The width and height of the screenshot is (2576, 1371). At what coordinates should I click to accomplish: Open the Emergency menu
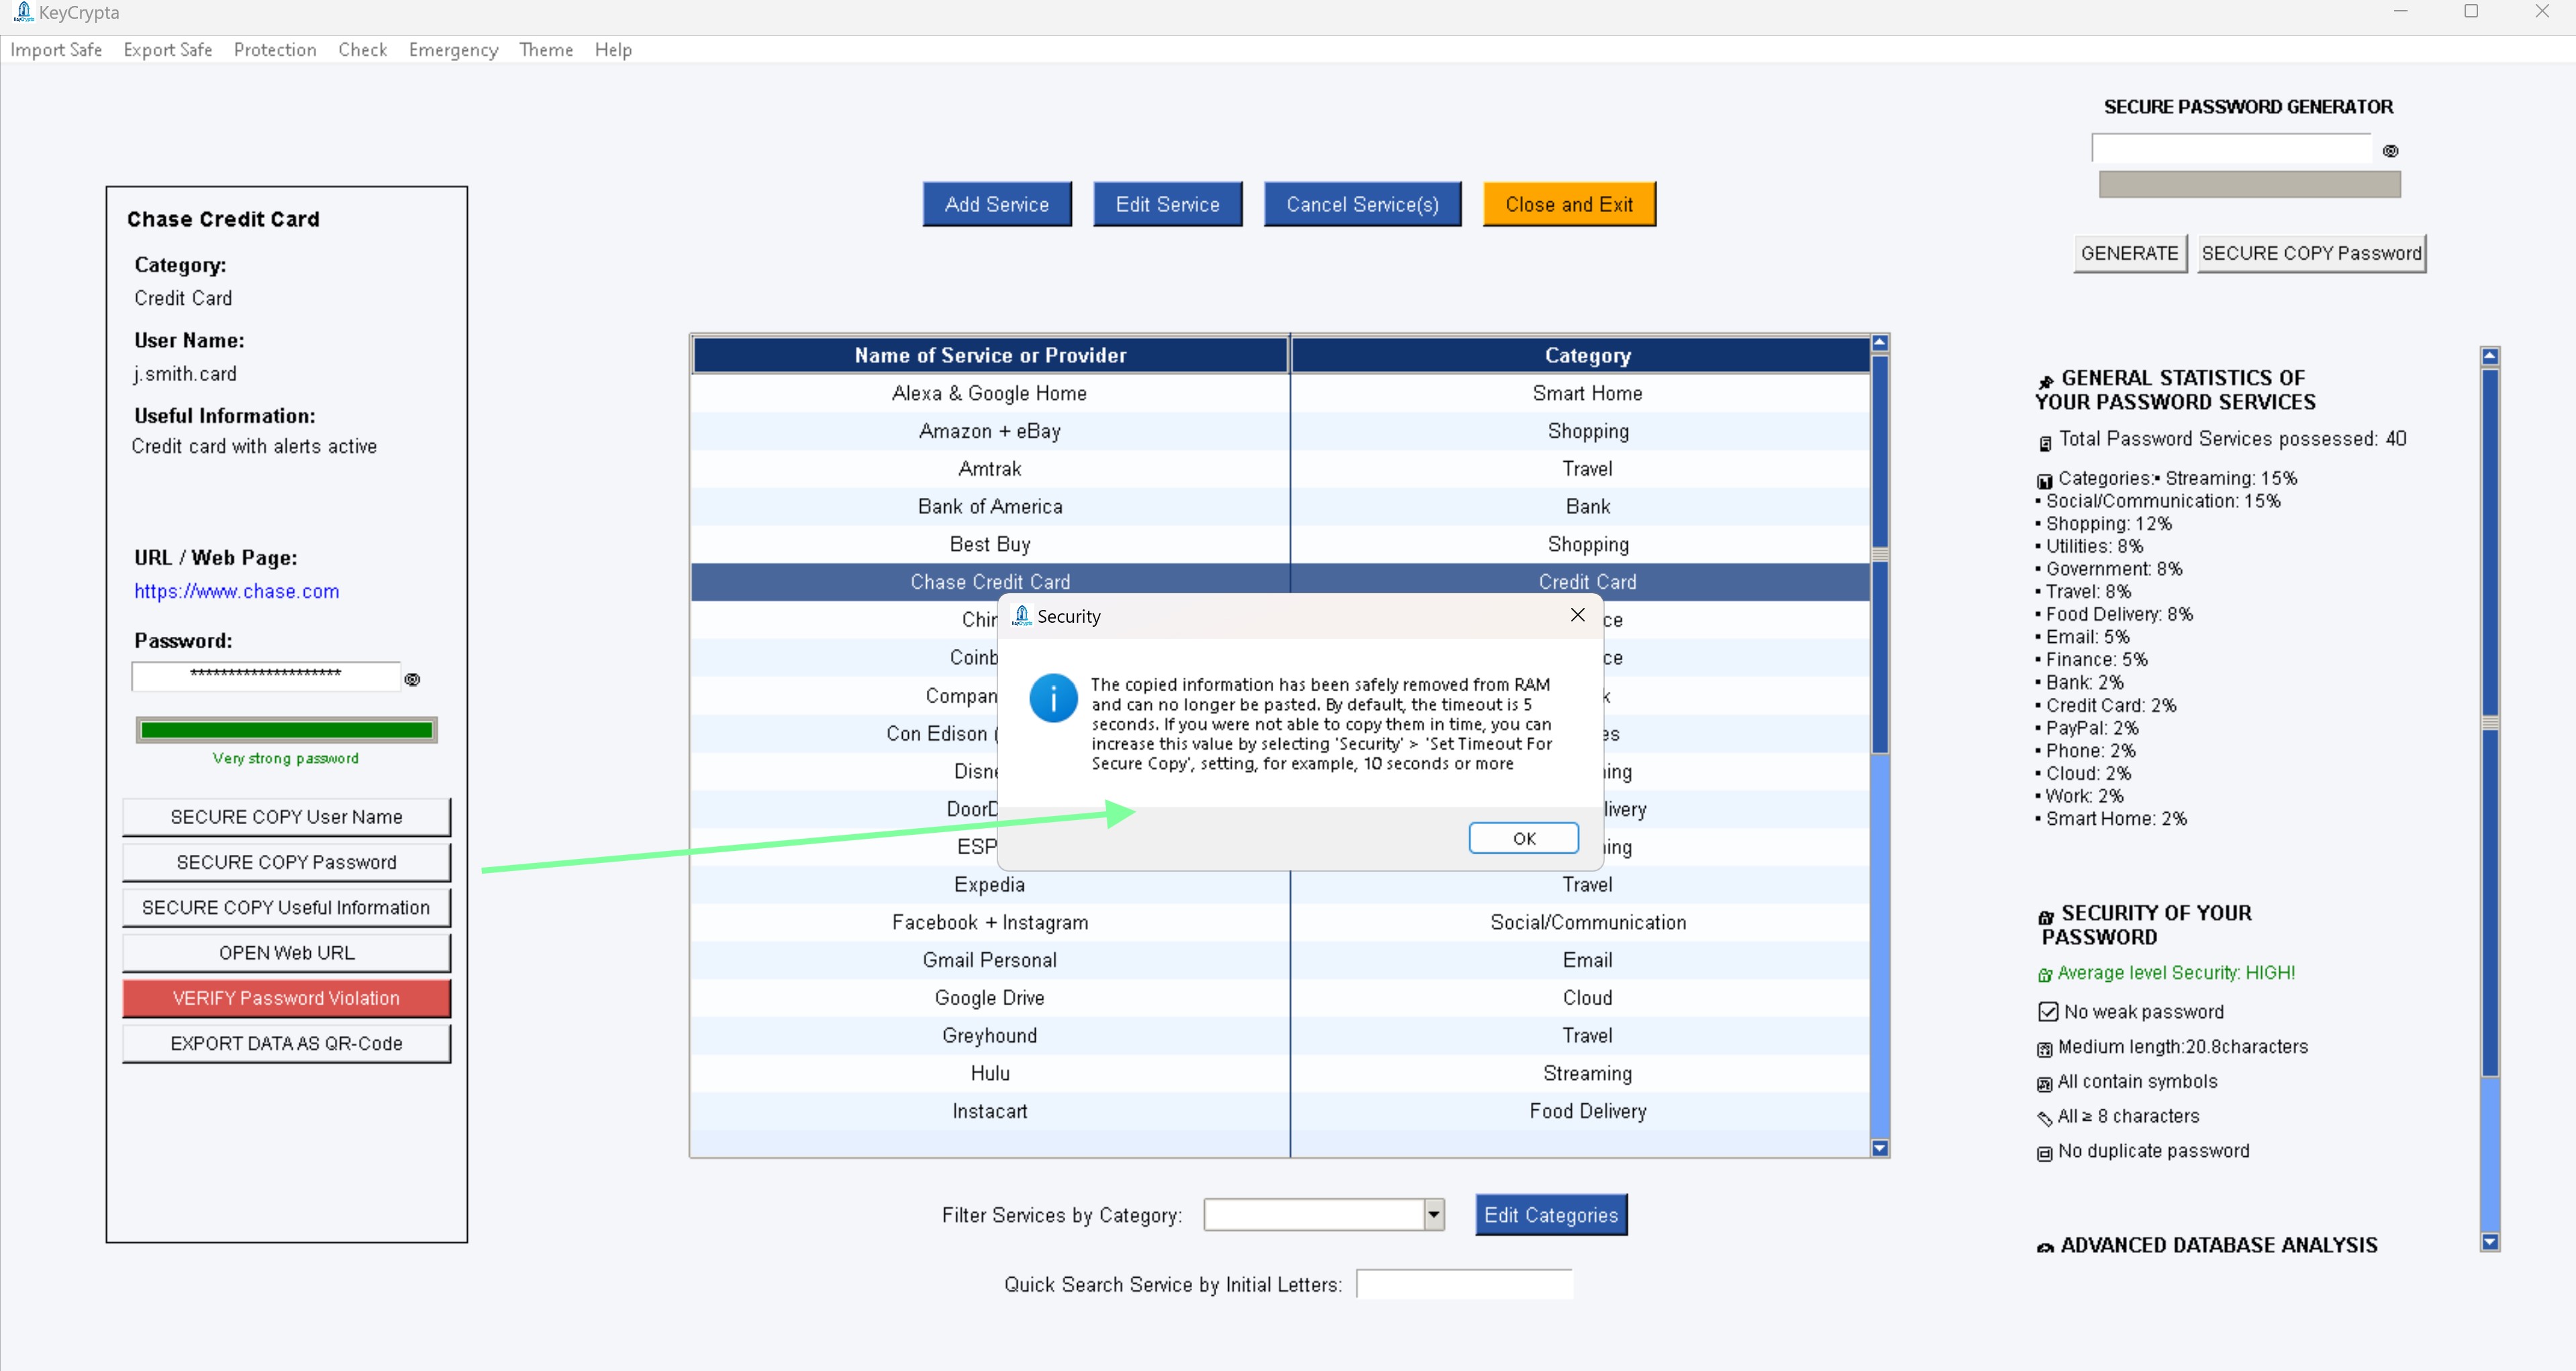point(452,49)
